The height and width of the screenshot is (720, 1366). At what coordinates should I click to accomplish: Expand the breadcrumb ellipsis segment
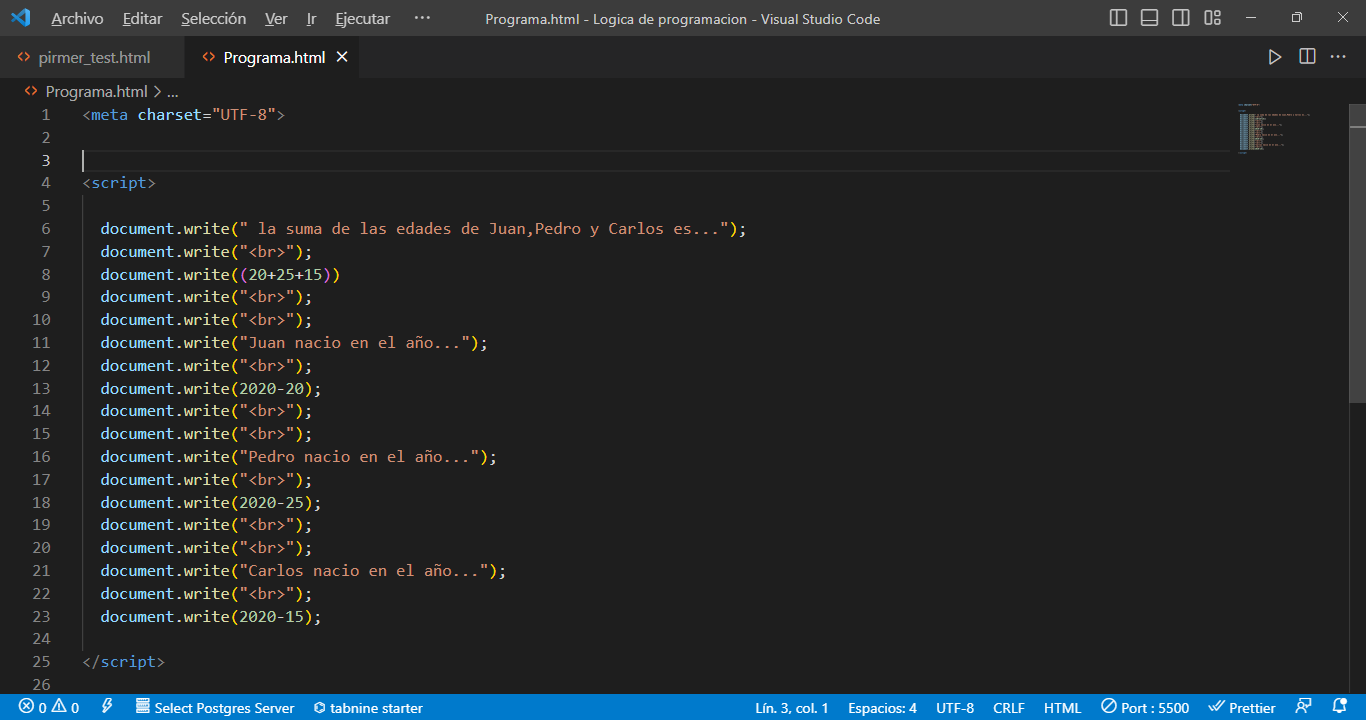point(172,91)
